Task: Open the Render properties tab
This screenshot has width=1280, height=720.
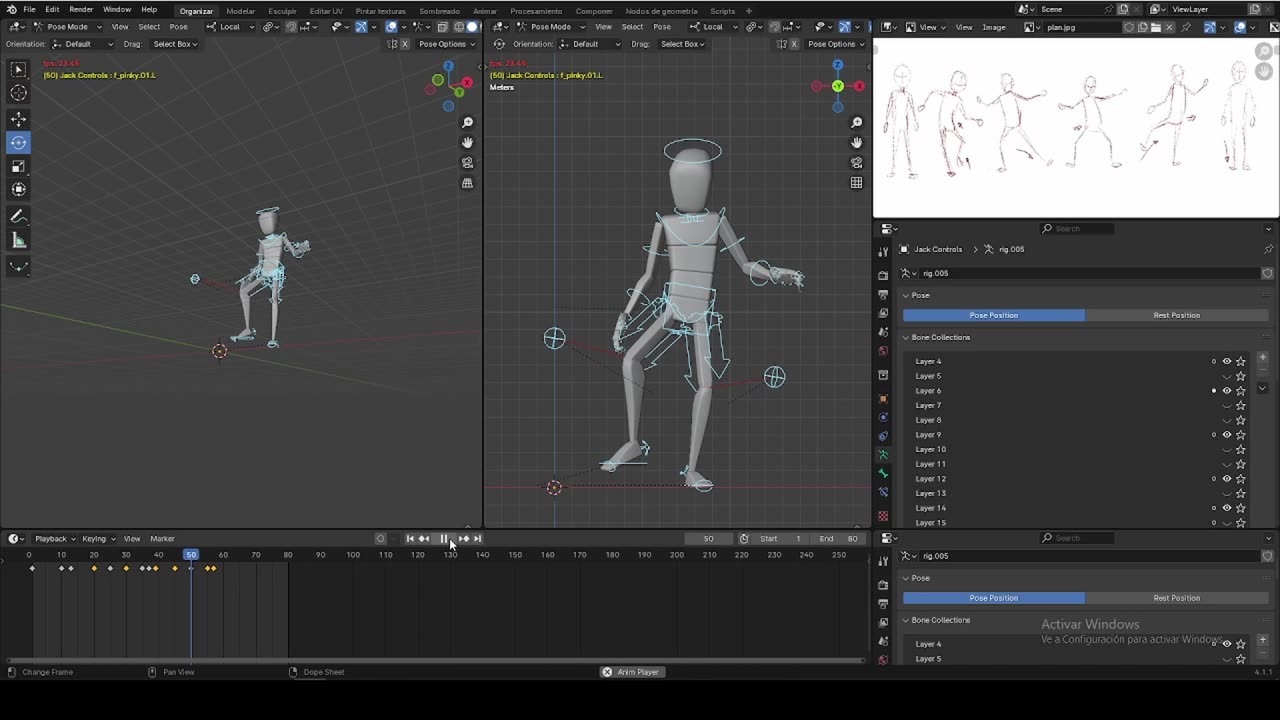Action: (883, 274)
